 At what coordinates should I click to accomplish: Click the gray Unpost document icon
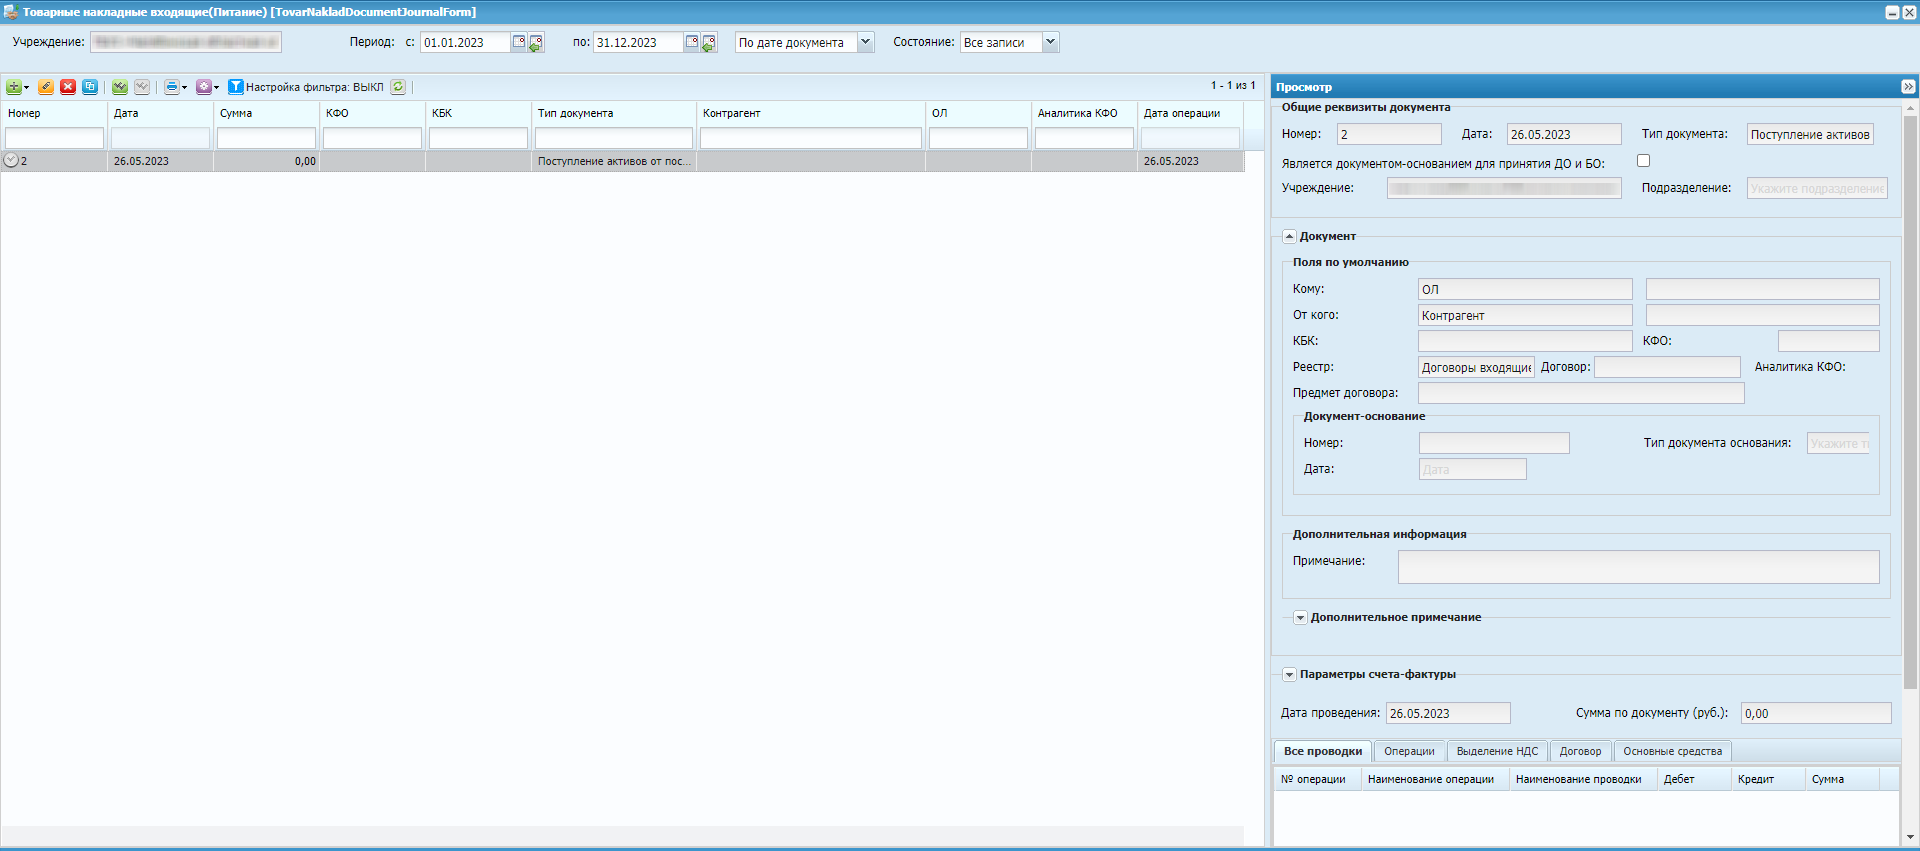[142, 87]
